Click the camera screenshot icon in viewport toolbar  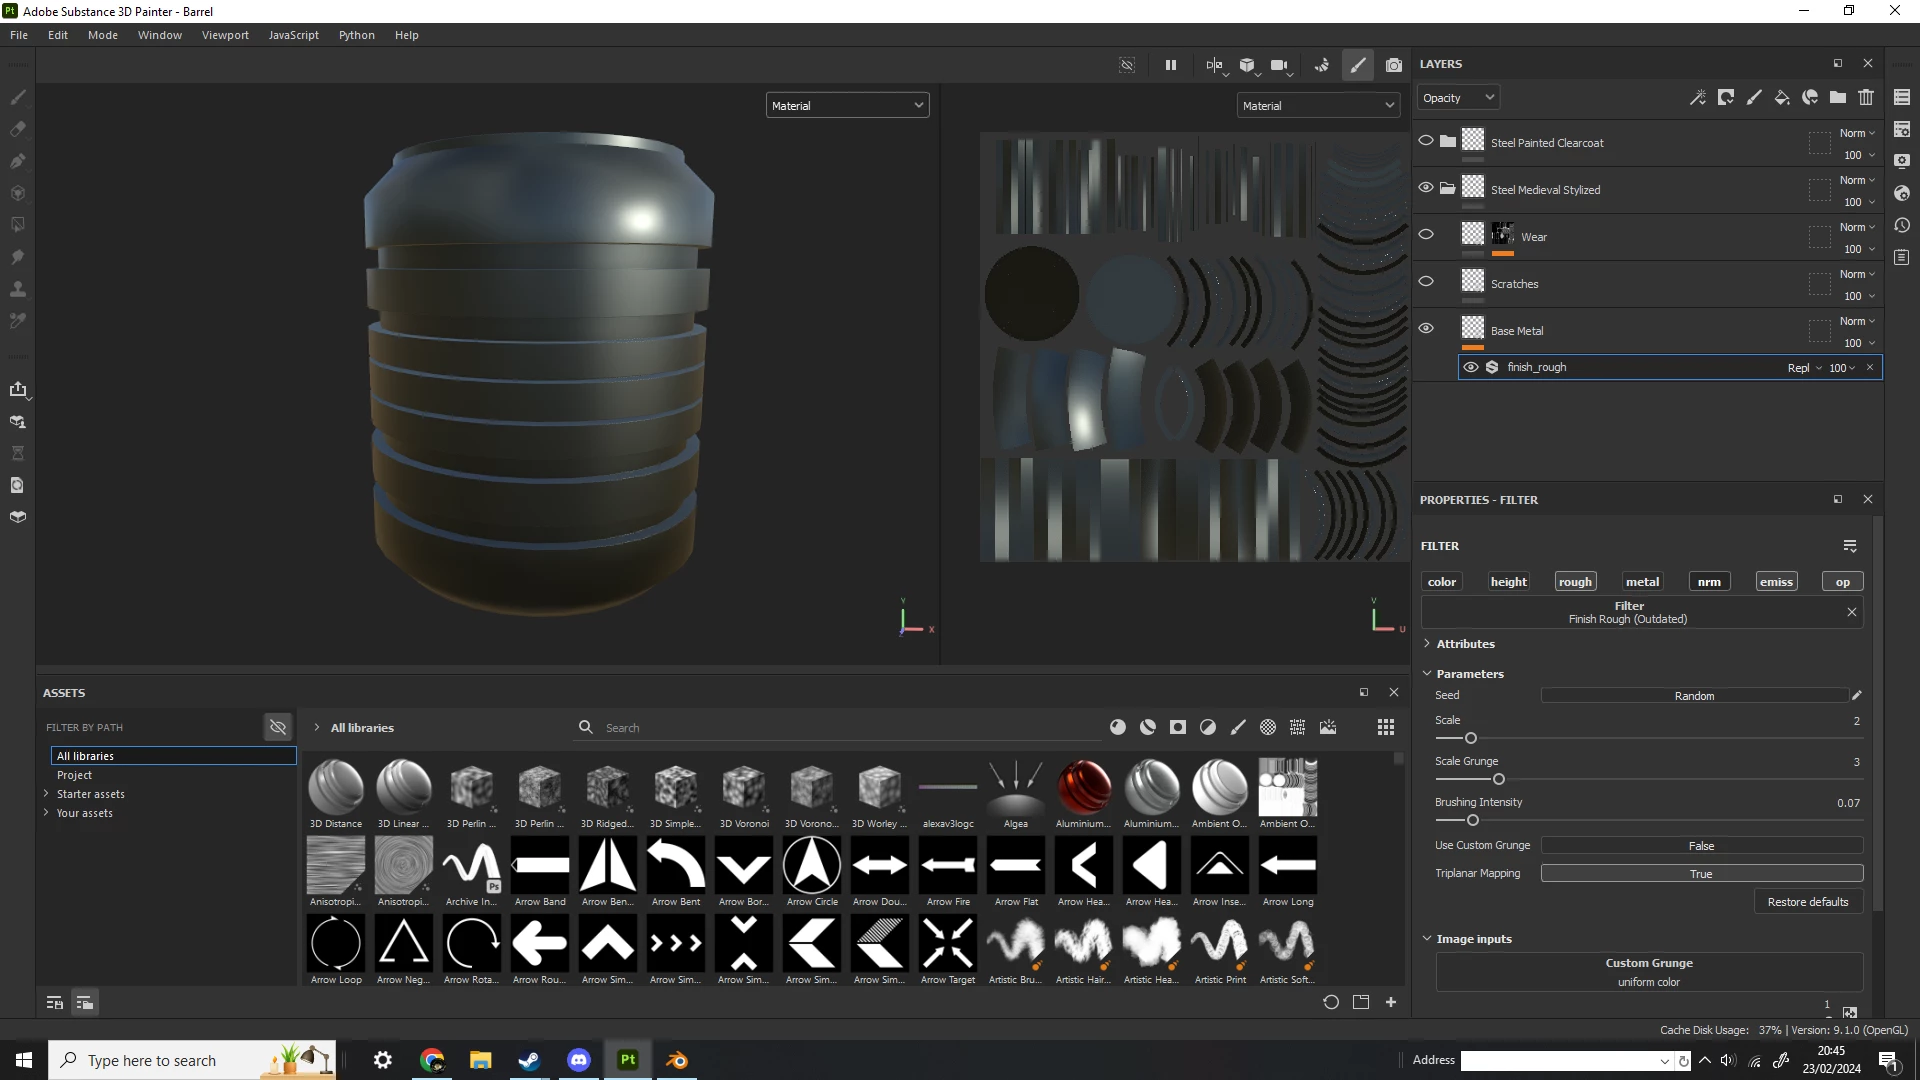tap(1394, 65)
